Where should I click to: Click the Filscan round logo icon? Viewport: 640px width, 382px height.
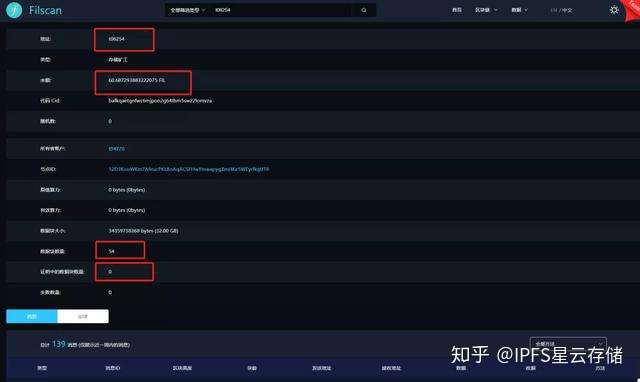14,10
